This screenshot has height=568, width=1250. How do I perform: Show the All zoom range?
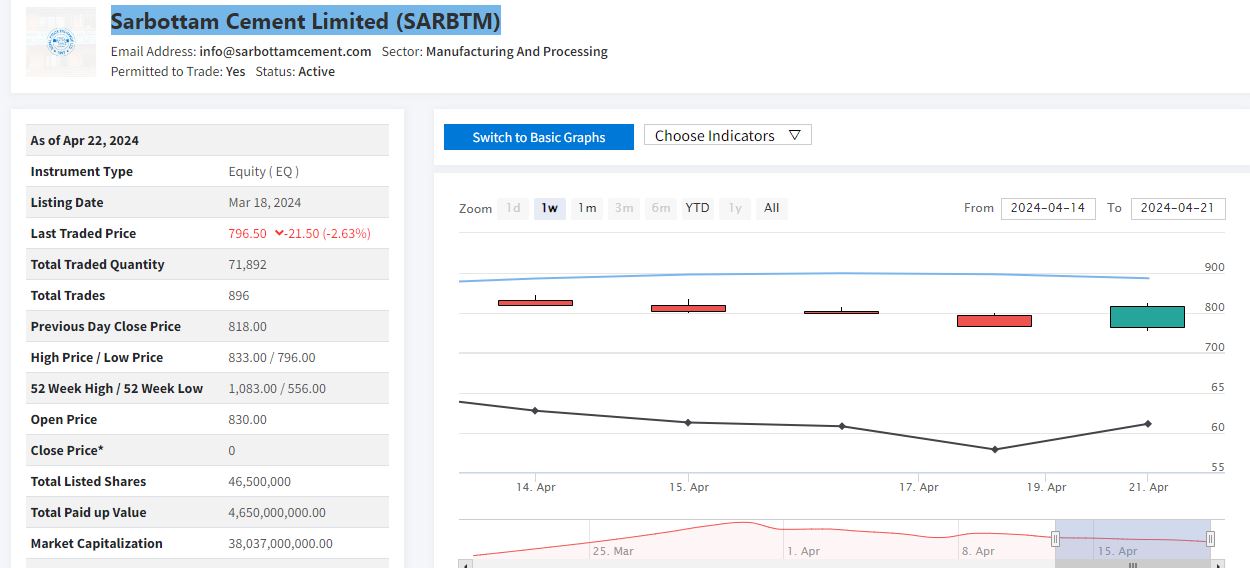tap(771, 208)
